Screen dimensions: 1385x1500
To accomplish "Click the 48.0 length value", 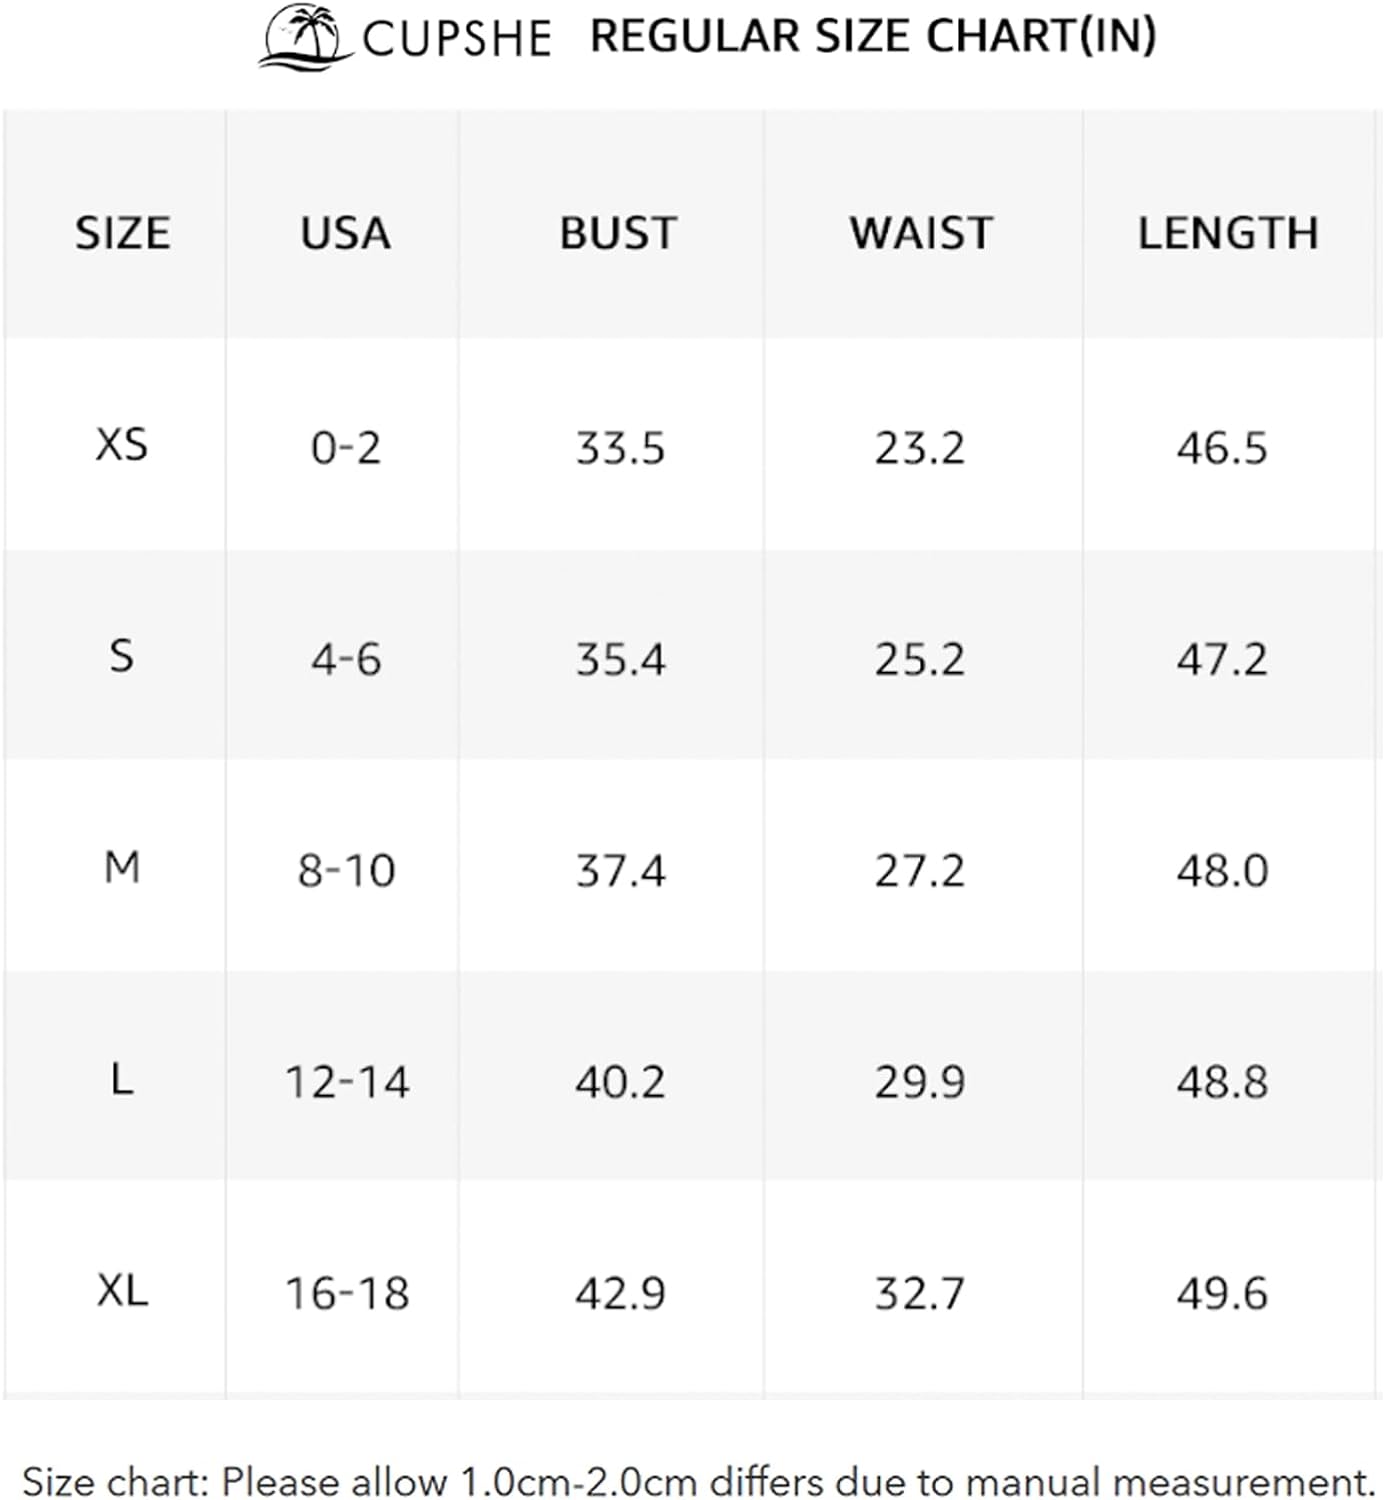I will click(1222, 871).
